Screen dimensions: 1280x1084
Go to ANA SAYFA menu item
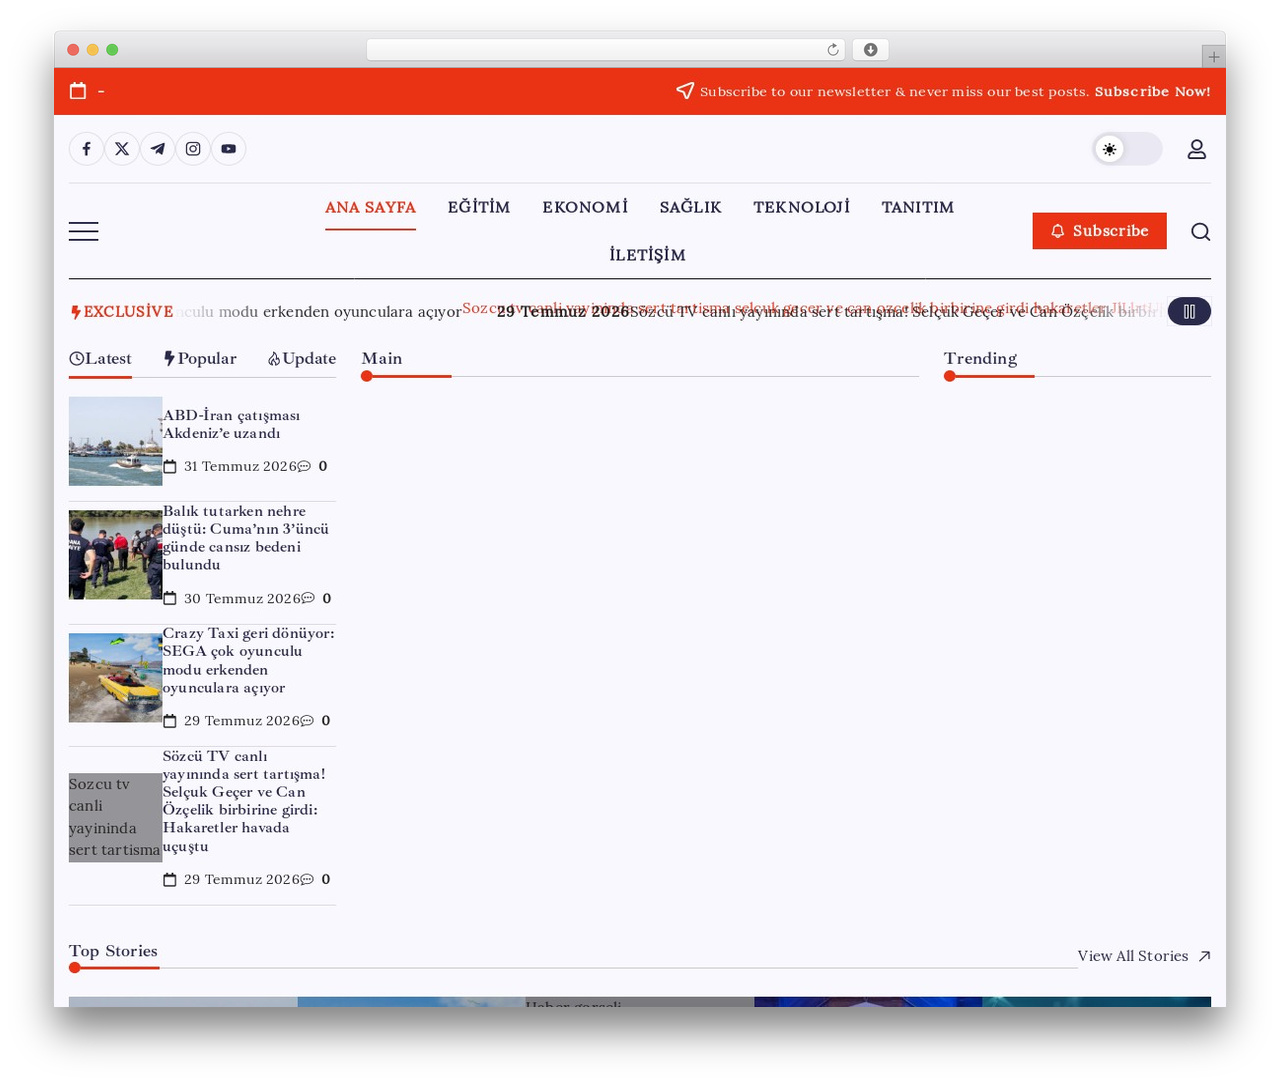370,207
